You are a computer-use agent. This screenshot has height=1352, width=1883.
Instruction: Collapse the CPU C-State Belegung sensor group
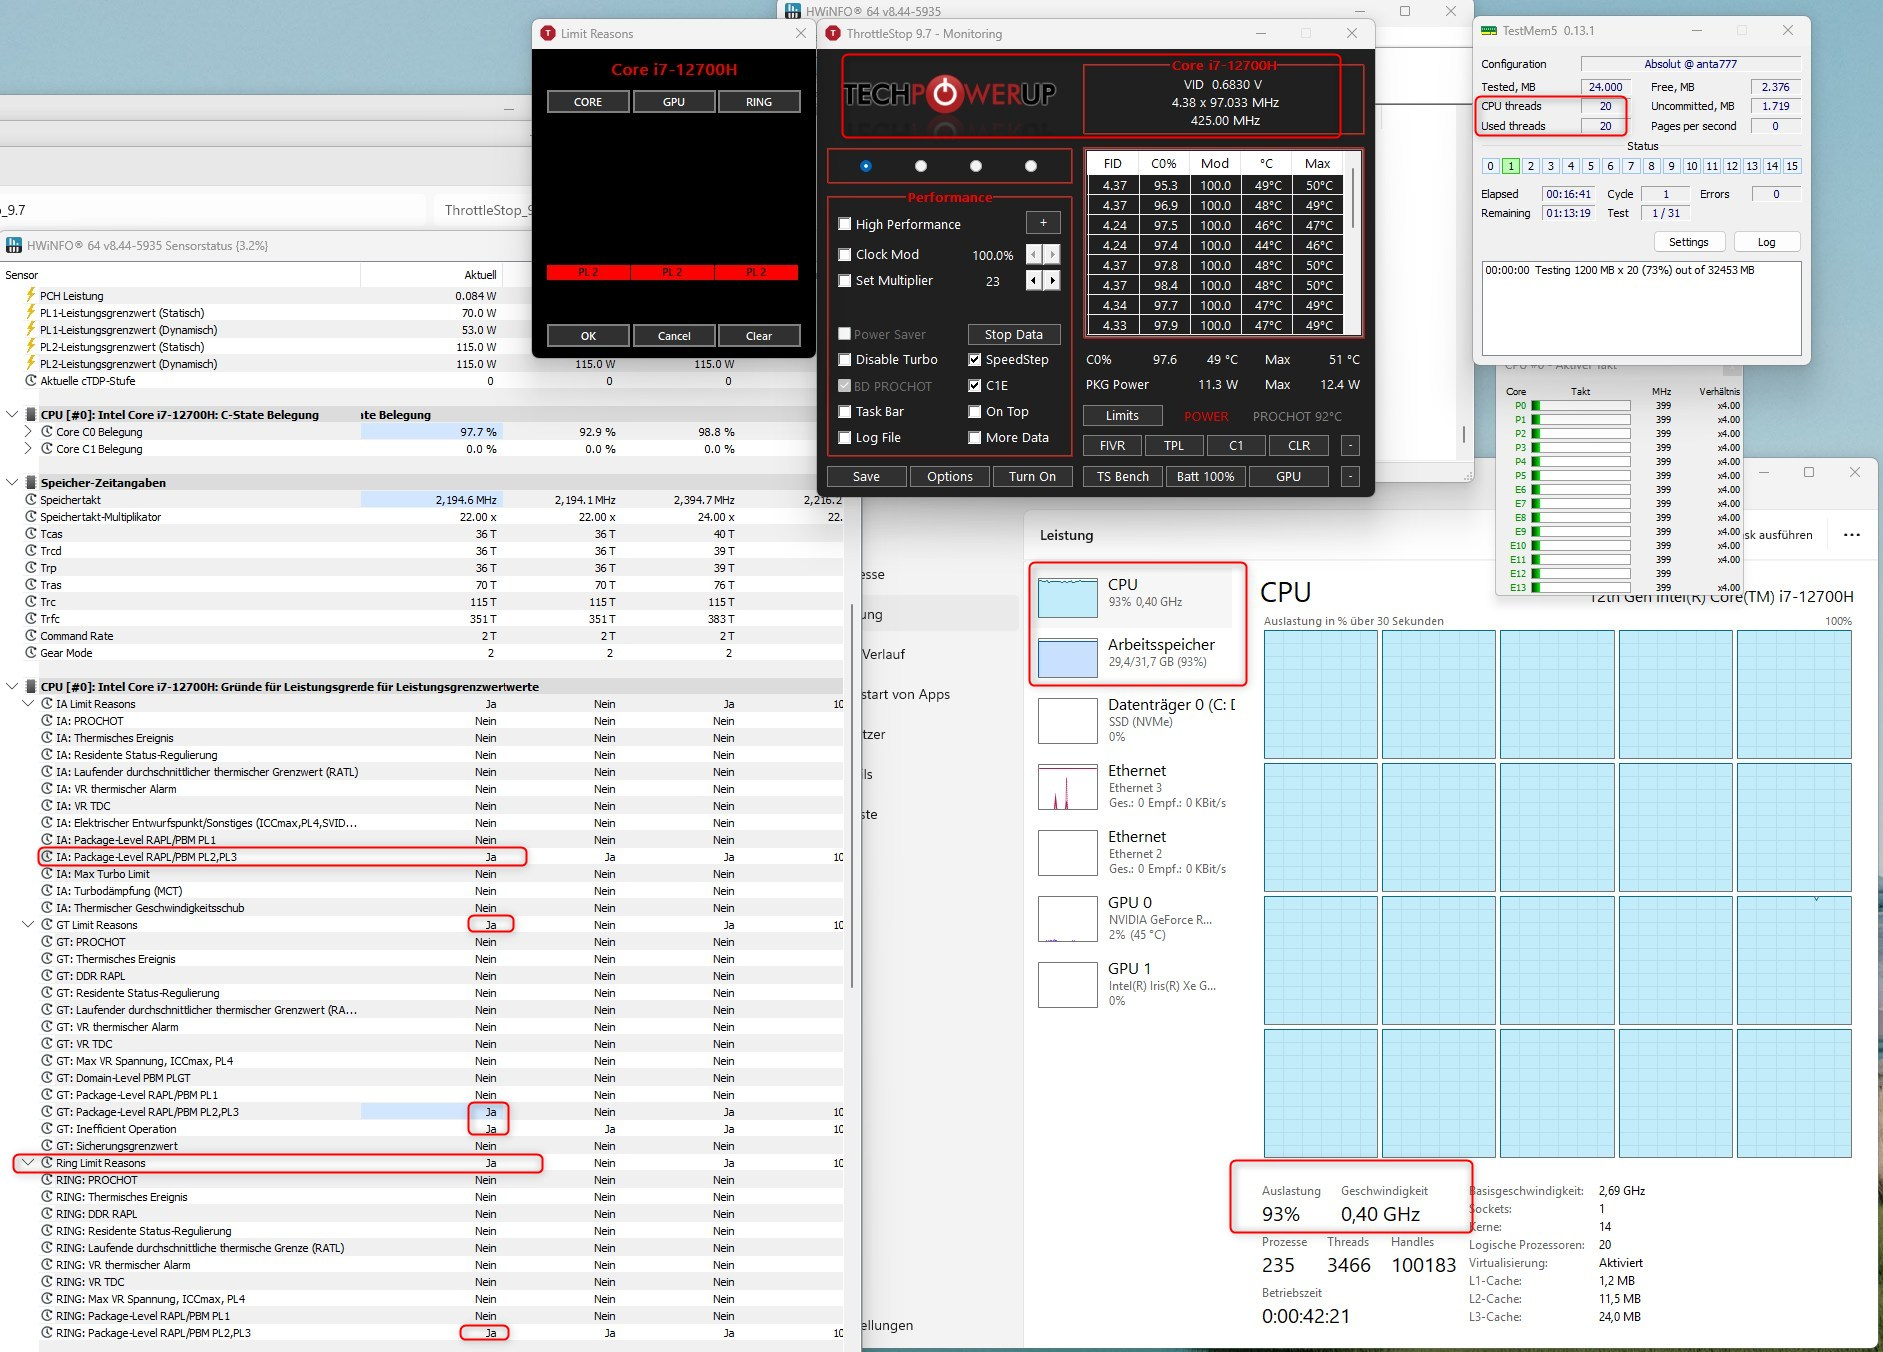point(12,414)
